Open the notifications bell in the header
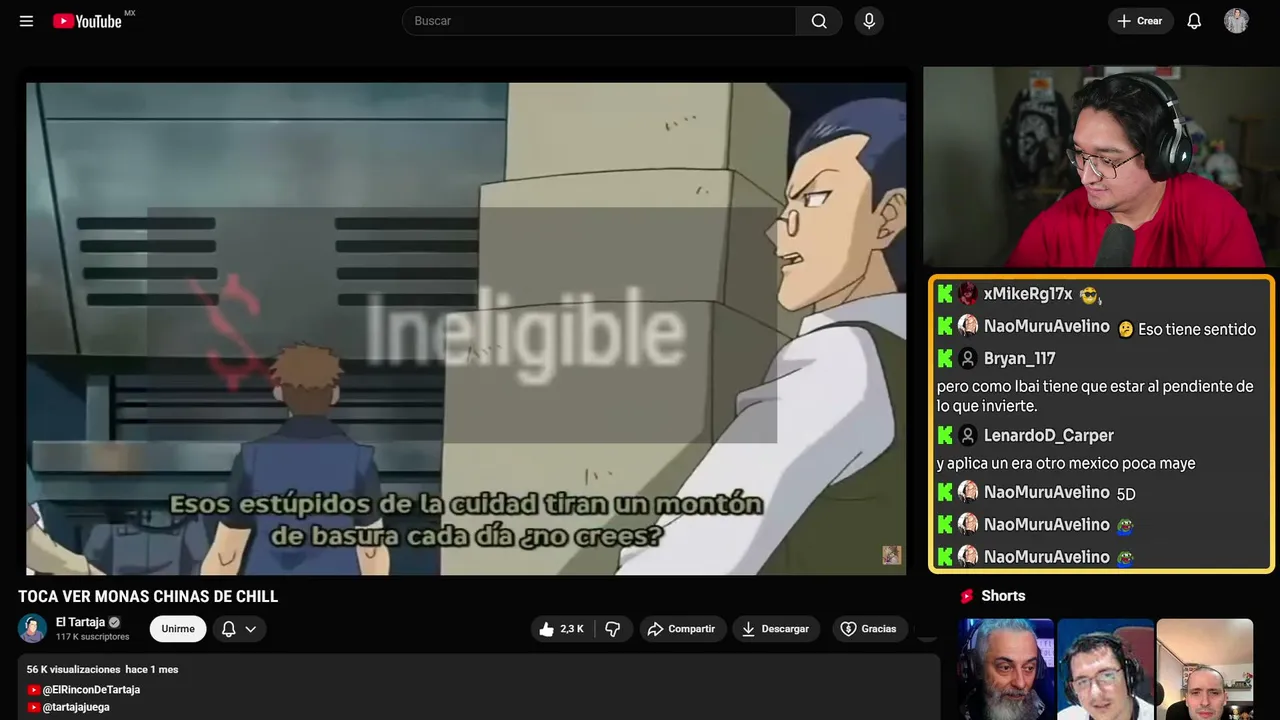The image size is (1280, 720). [x=1194, y=21]
